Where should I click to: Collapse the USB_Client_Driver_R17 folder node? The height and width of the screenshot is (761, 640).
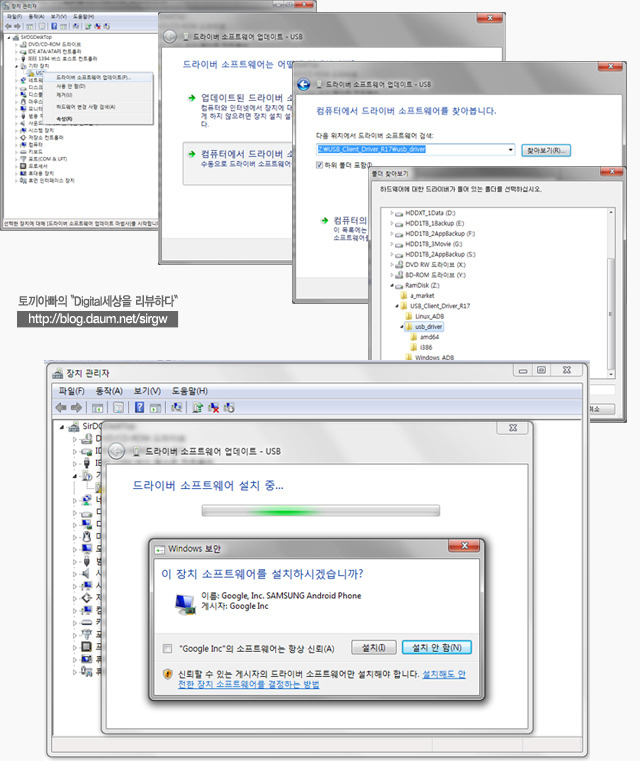(x=397, y=306)
